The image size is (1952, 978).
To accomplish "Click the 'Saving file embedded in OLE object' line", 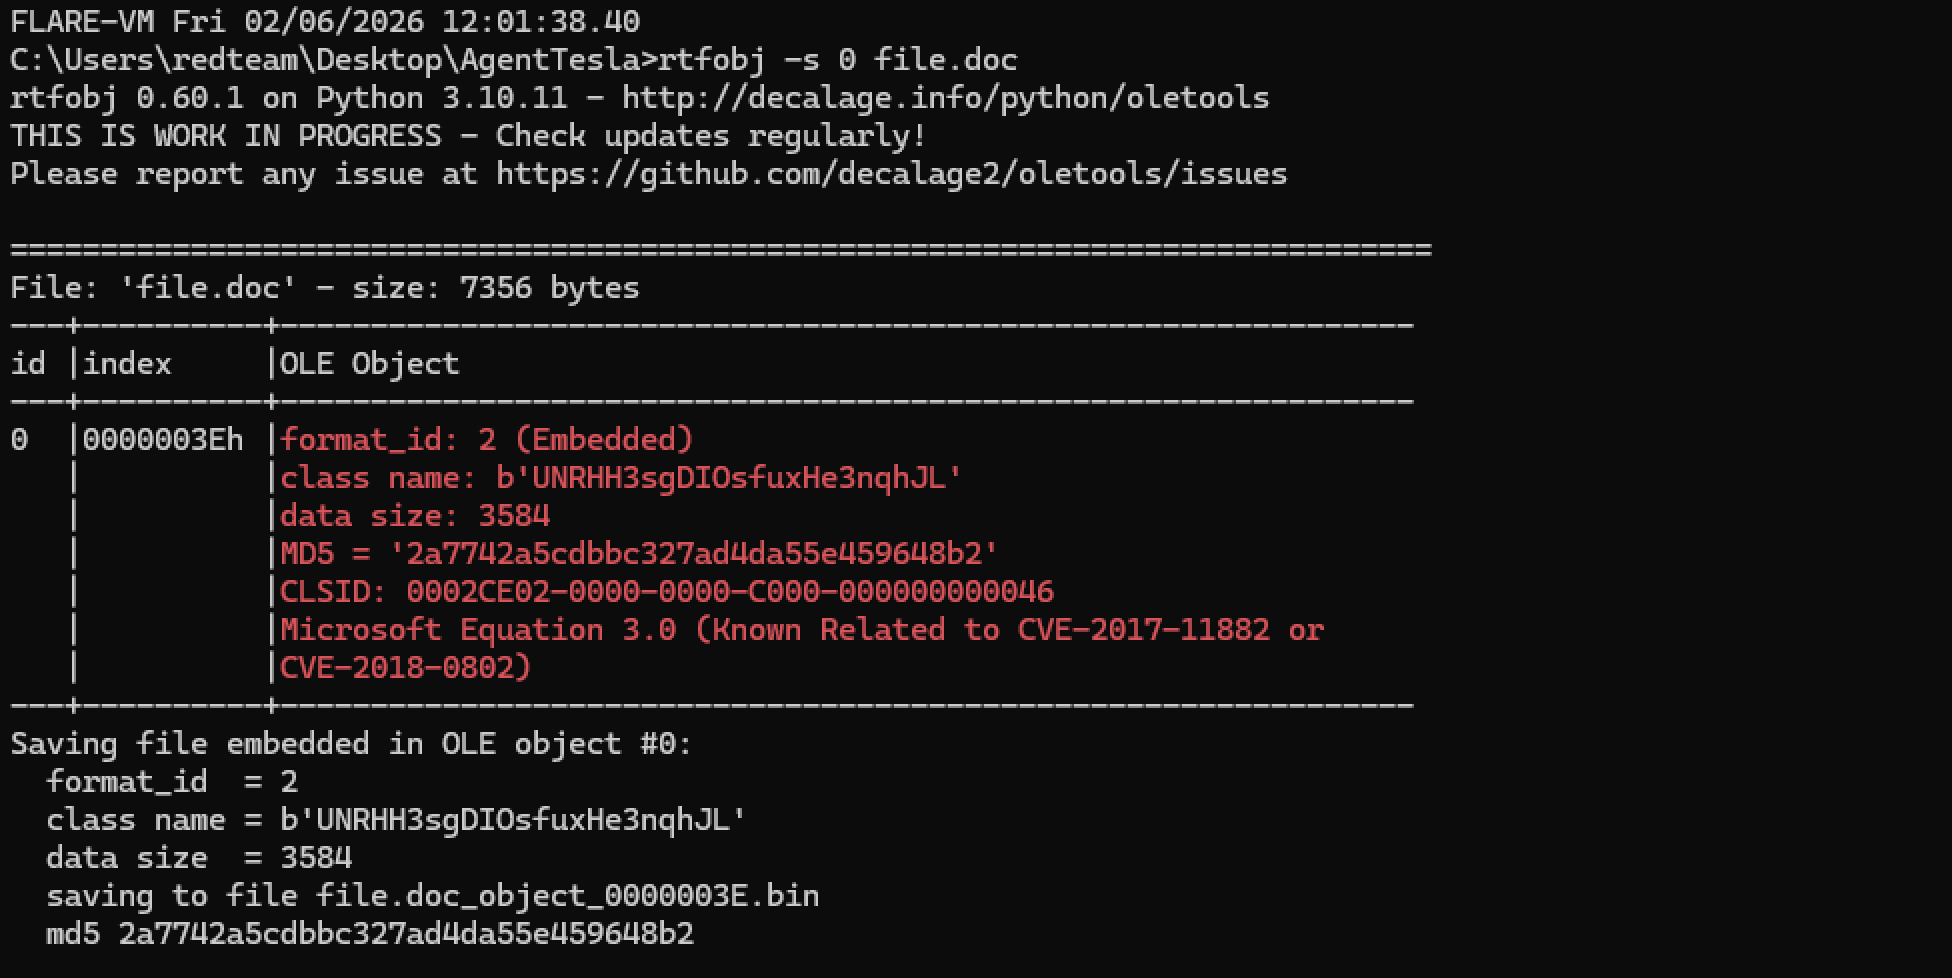I will pyautogui.click(x=351, y=744).
